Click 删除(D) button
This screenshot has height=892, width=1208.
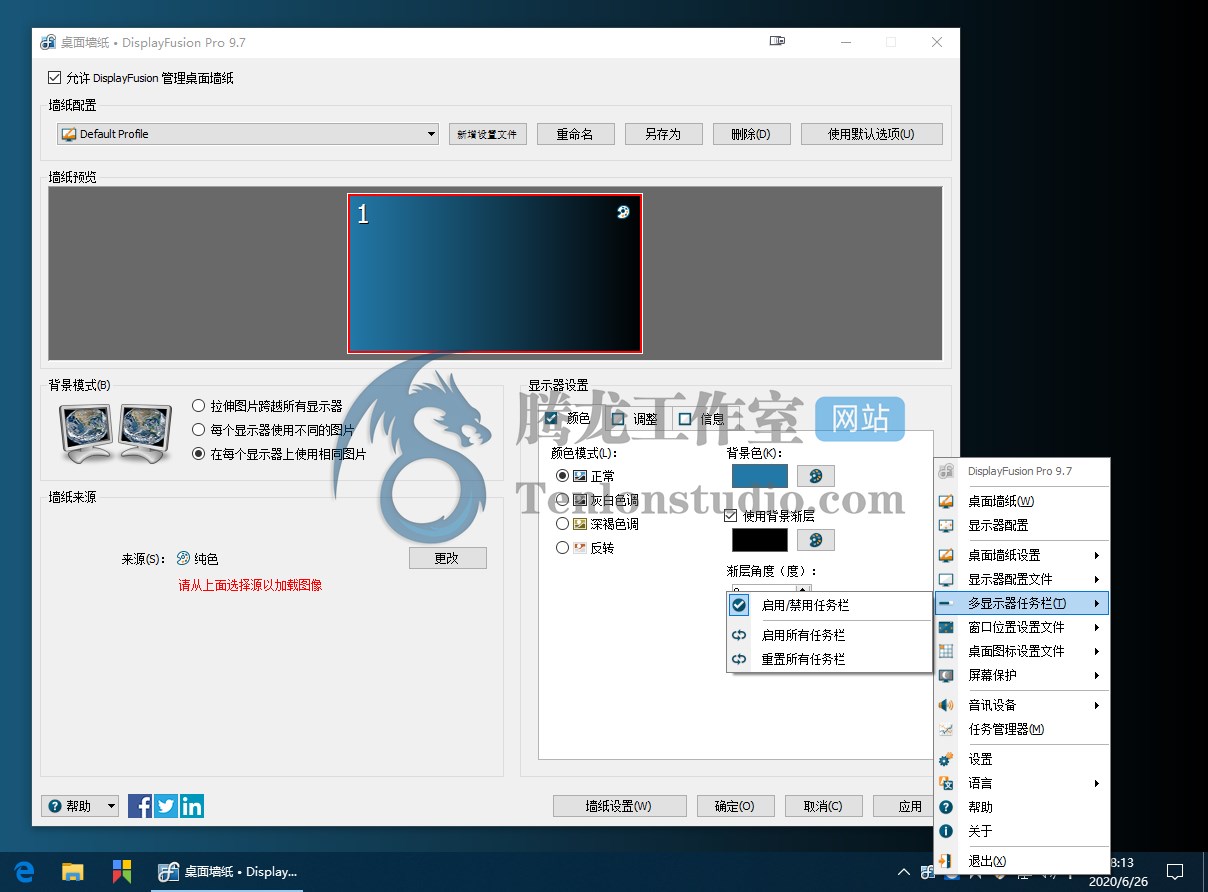coord(751,134)
